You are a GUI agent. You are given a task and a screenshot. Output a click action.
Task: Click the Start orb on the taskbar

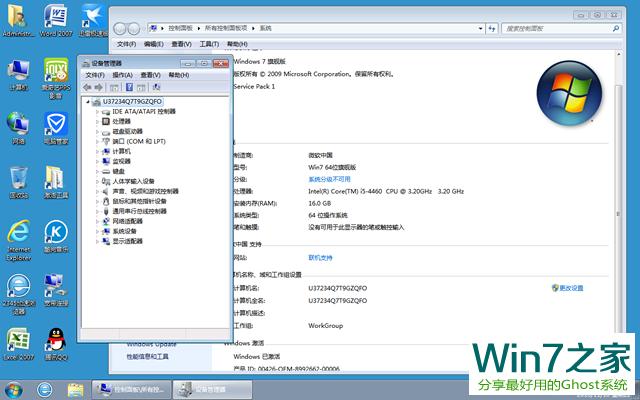tap(13, 390)
